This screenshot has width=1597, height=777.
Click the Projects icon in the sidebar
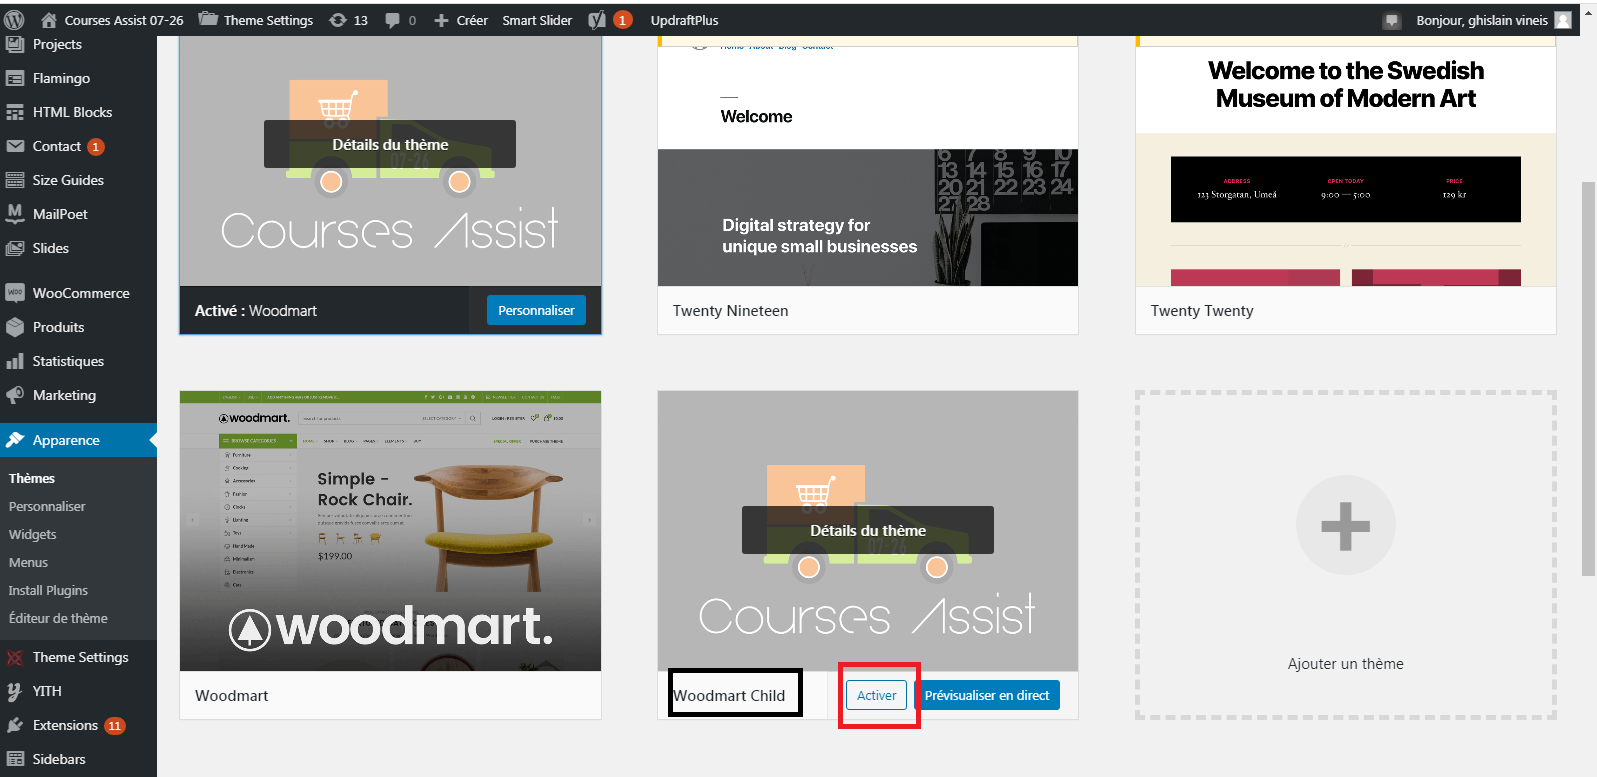coord(15,44)
